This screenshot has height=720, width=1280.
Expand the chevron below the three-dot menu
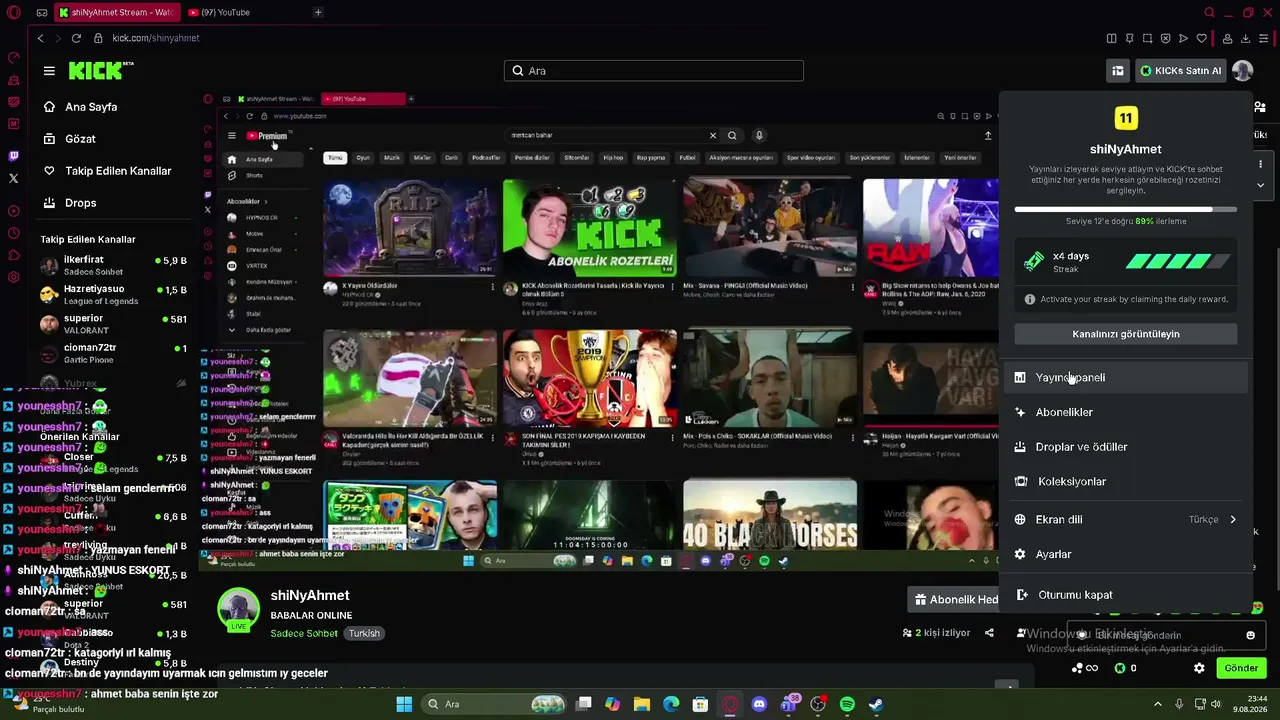click(x=1260, y=185)
